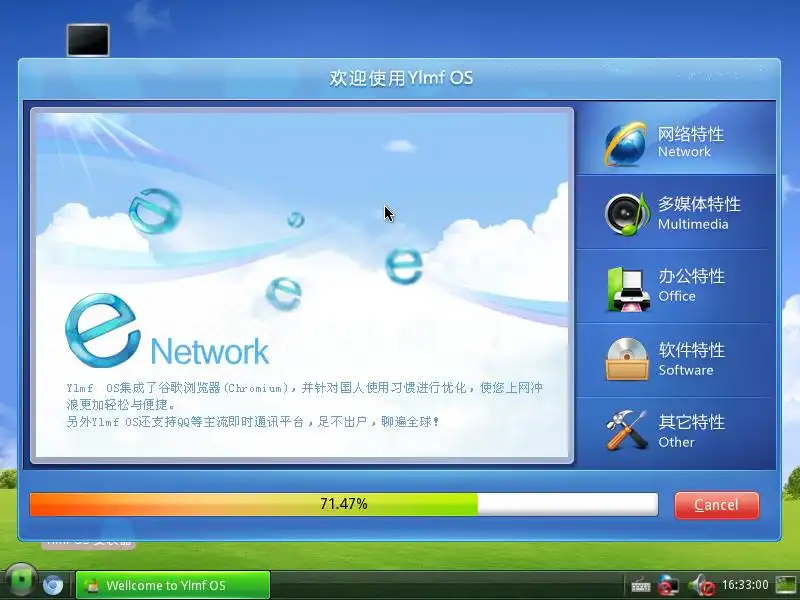The image size is (800, 600).
Task: Click the 欢迎使用Ylmf OS title bar
Action: tap(401, 78)
